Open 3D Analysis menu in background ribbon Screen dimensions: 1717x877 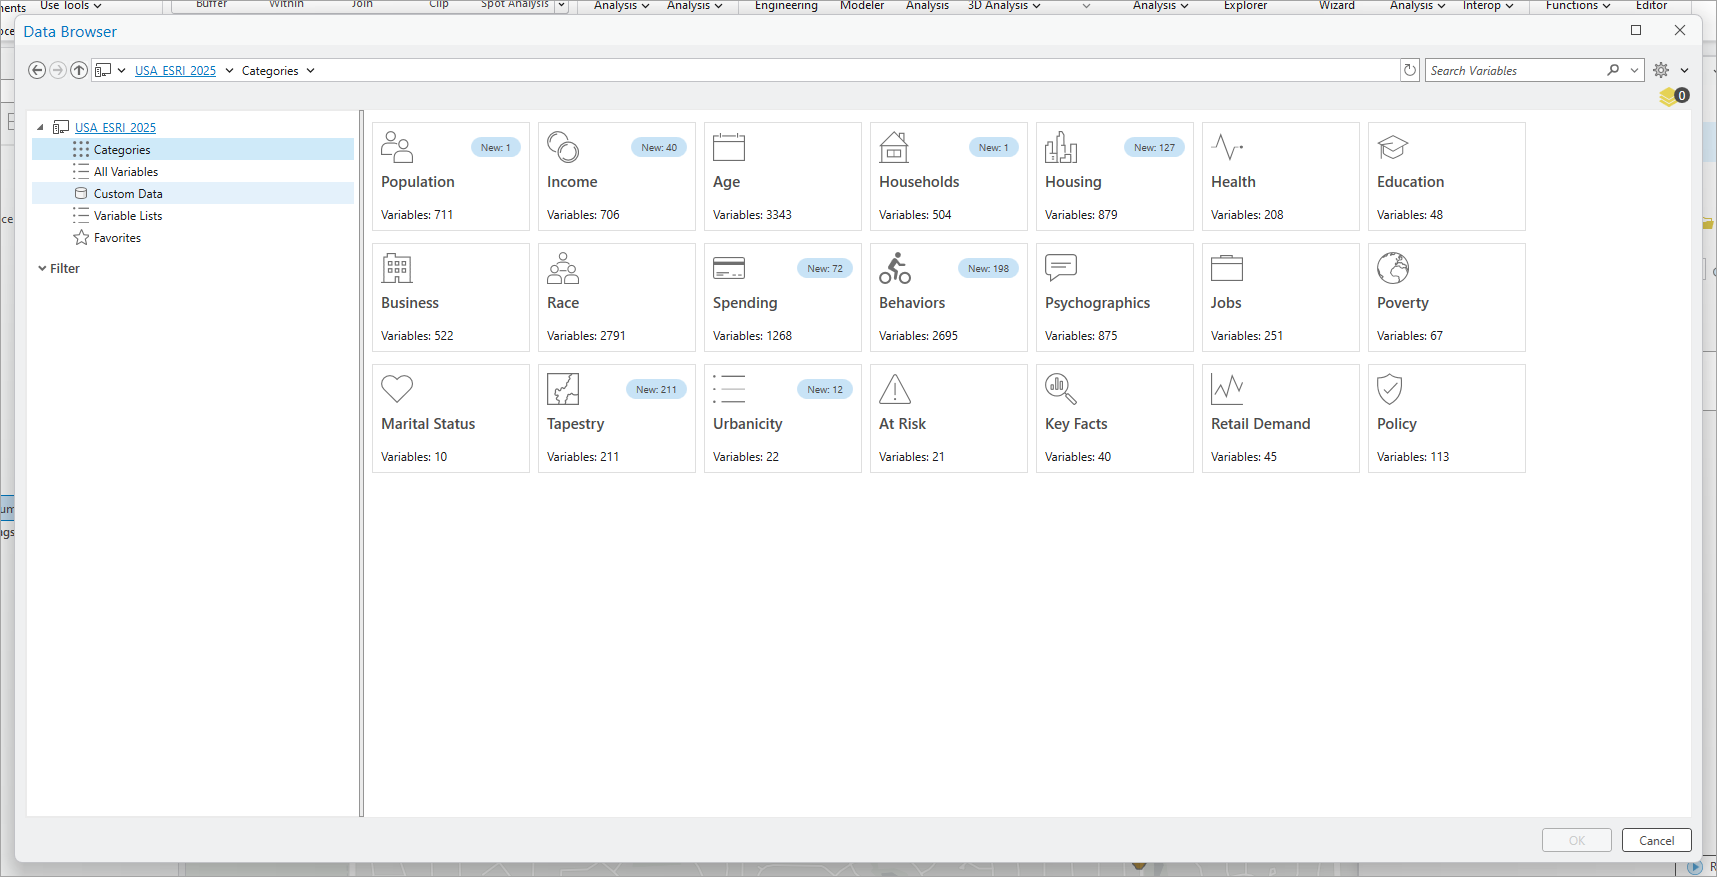1004,6
